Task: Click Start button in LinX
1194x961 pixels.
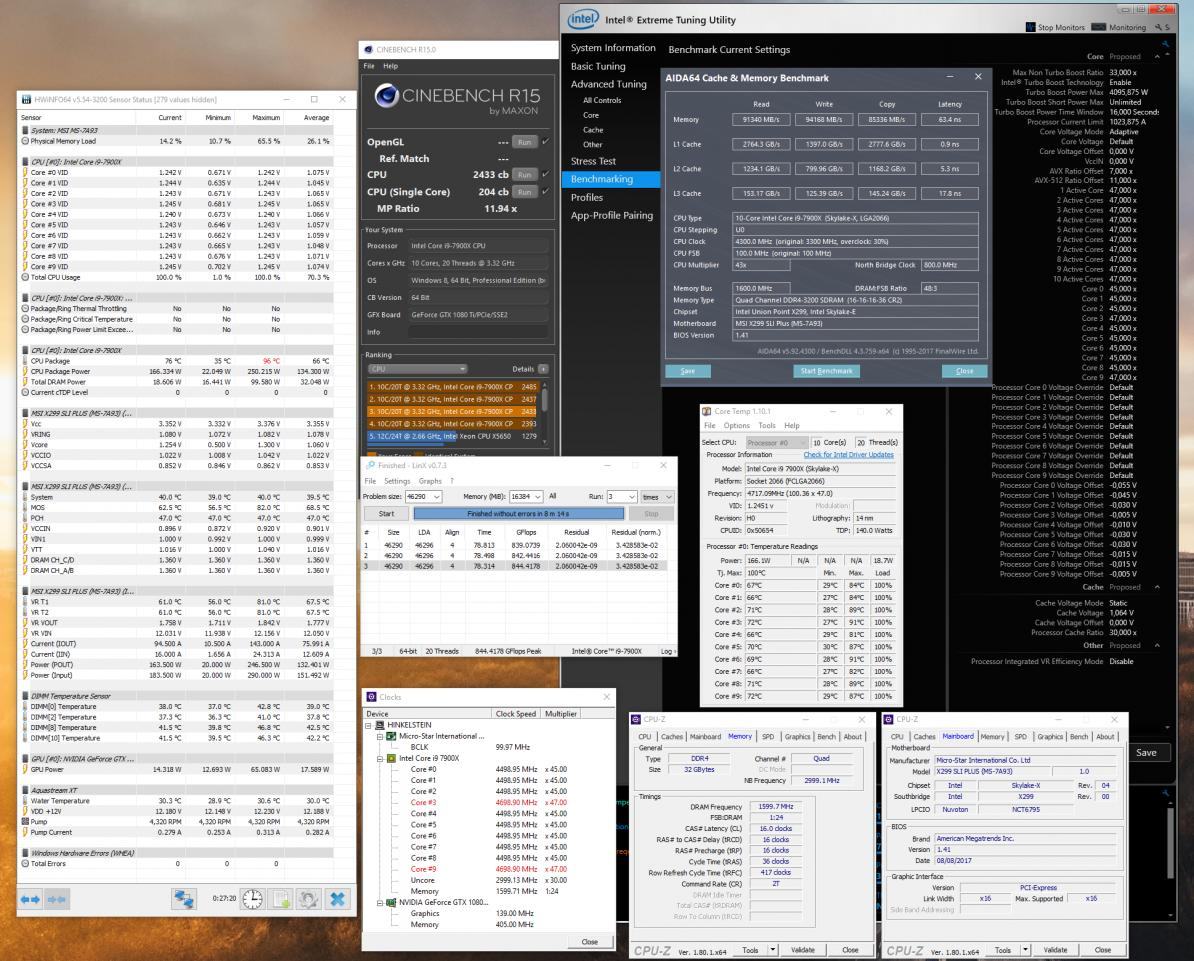Action: (x=387, y=514)
